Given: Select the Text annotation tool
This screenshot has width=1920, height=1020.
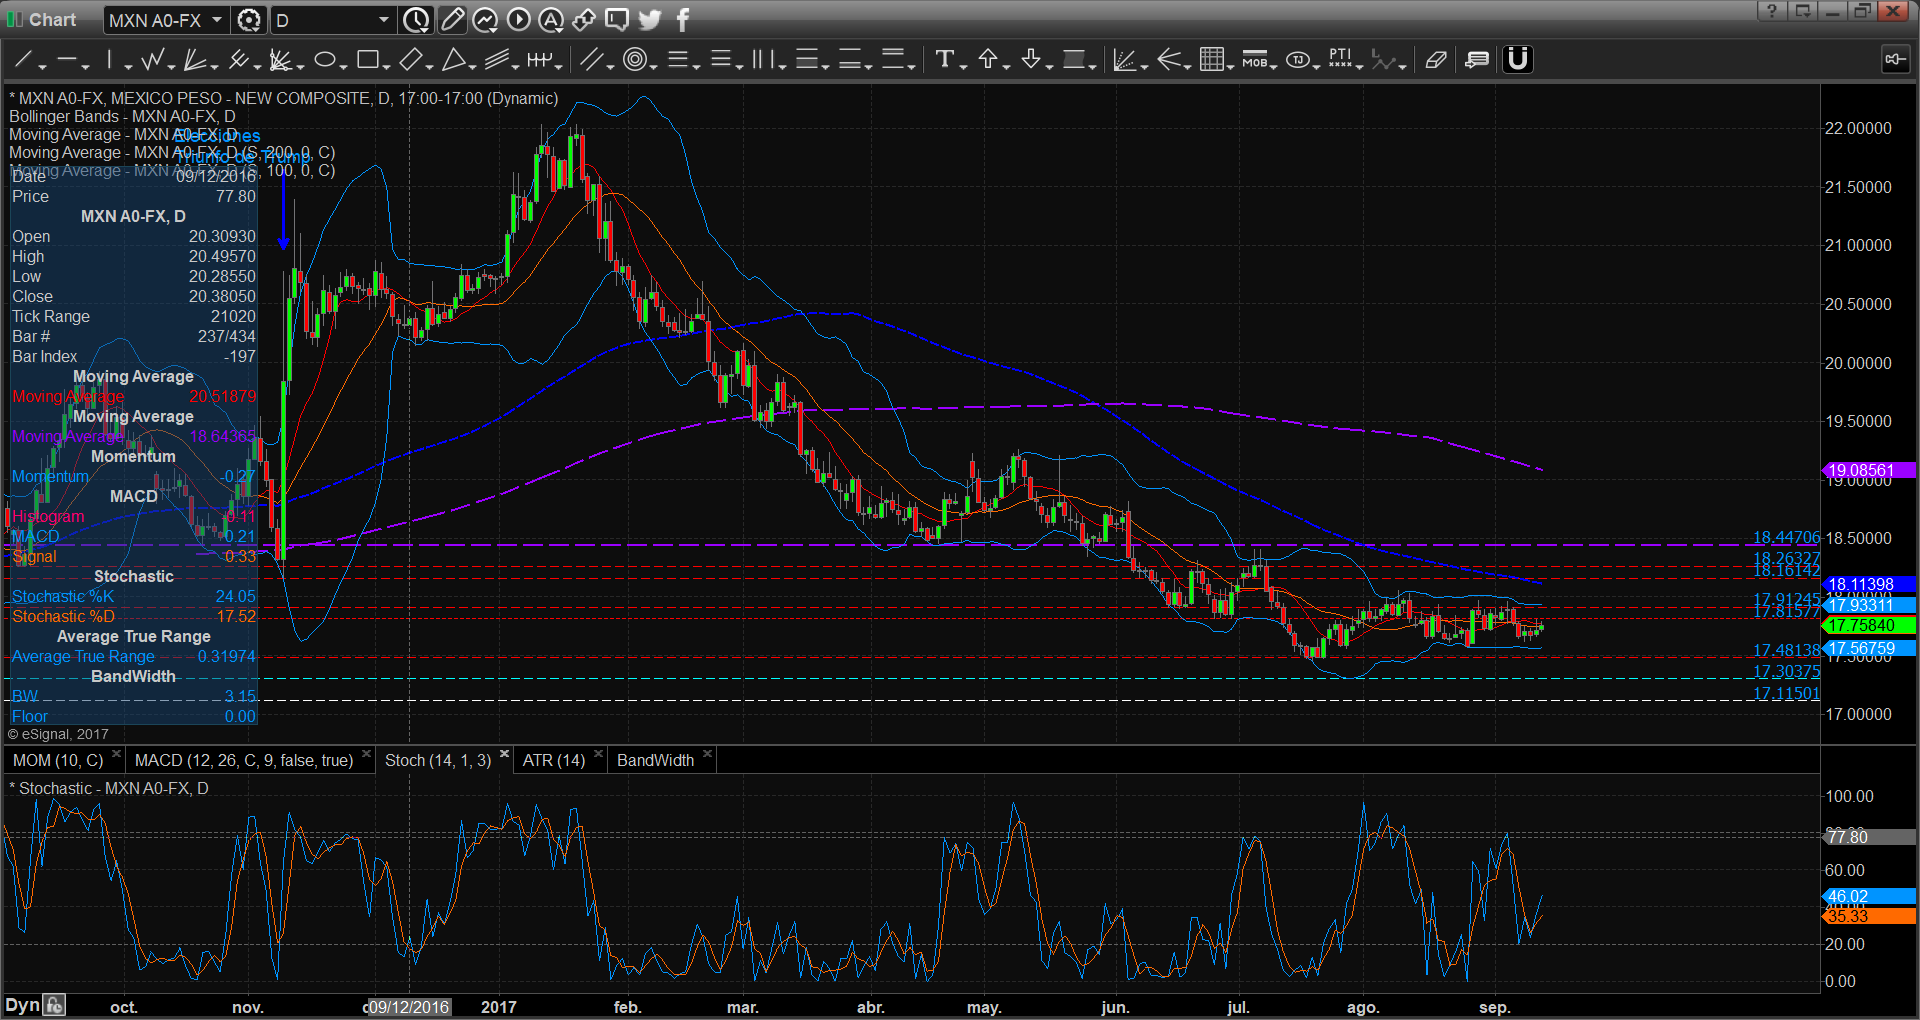Looking at the screenshot, I should pos(944,60).
